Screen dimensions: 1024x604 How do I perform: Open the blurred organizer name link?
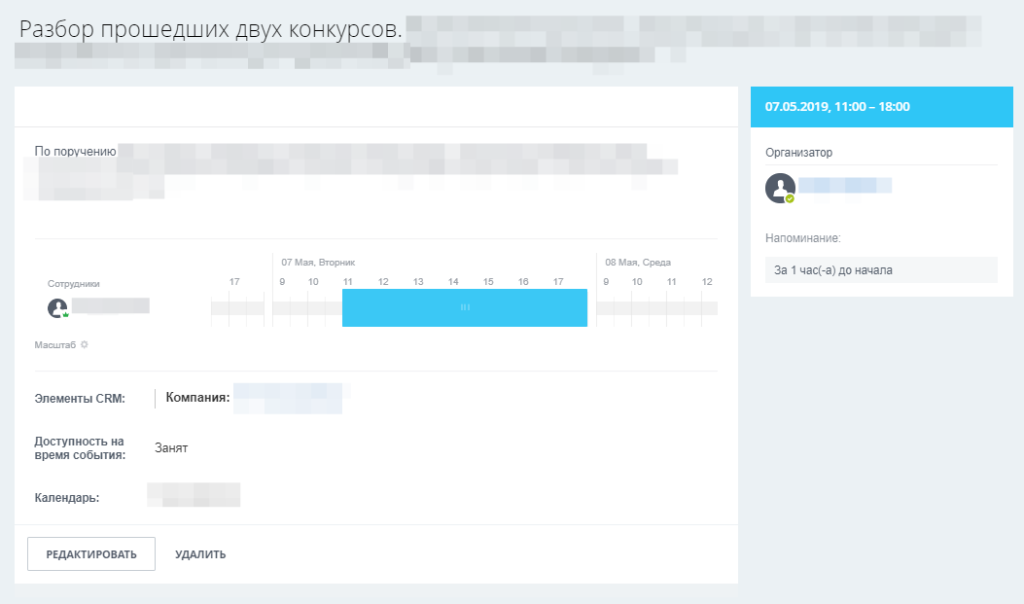(x=845, y=185)
